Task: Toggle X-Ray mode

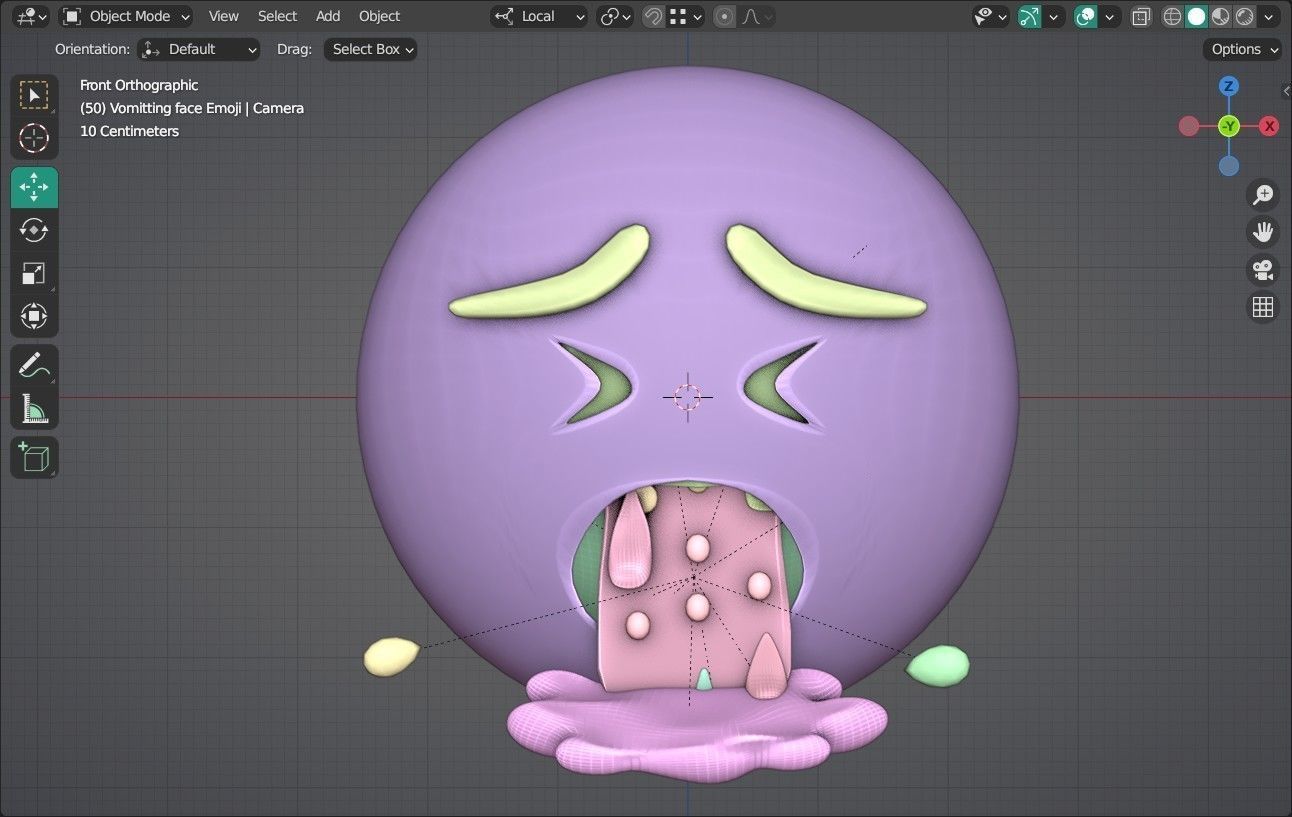Action: click(x=1141, y=16)
